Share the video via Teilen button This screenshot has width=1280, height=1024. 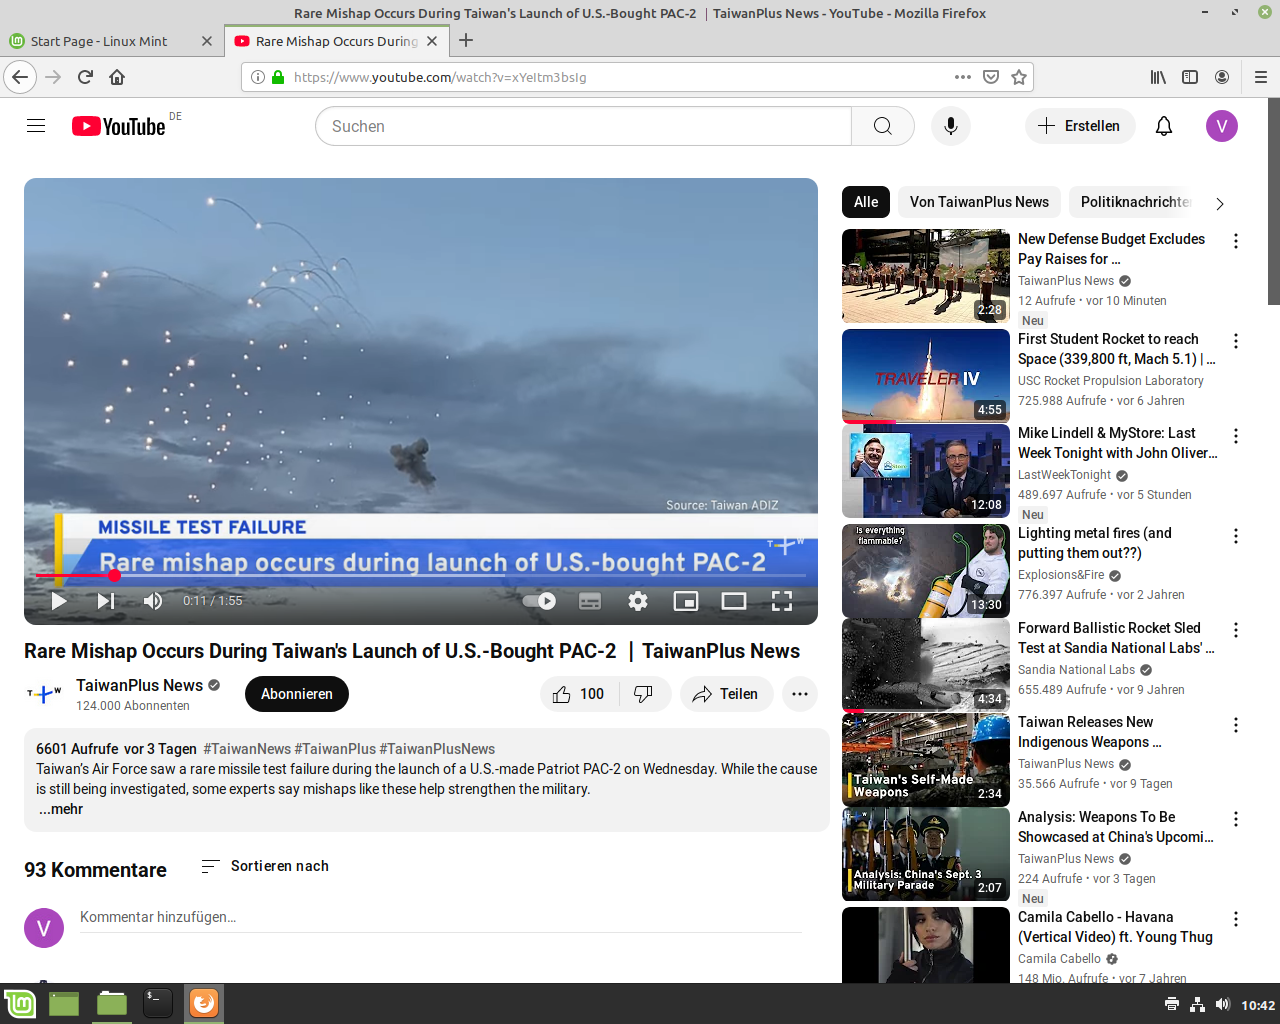coord(726,694)
